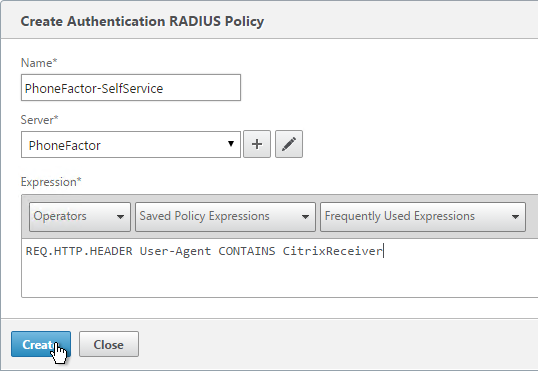
Task: Place cursor on REQ.HTTP.HEADER in the expression
Action: 79,251
